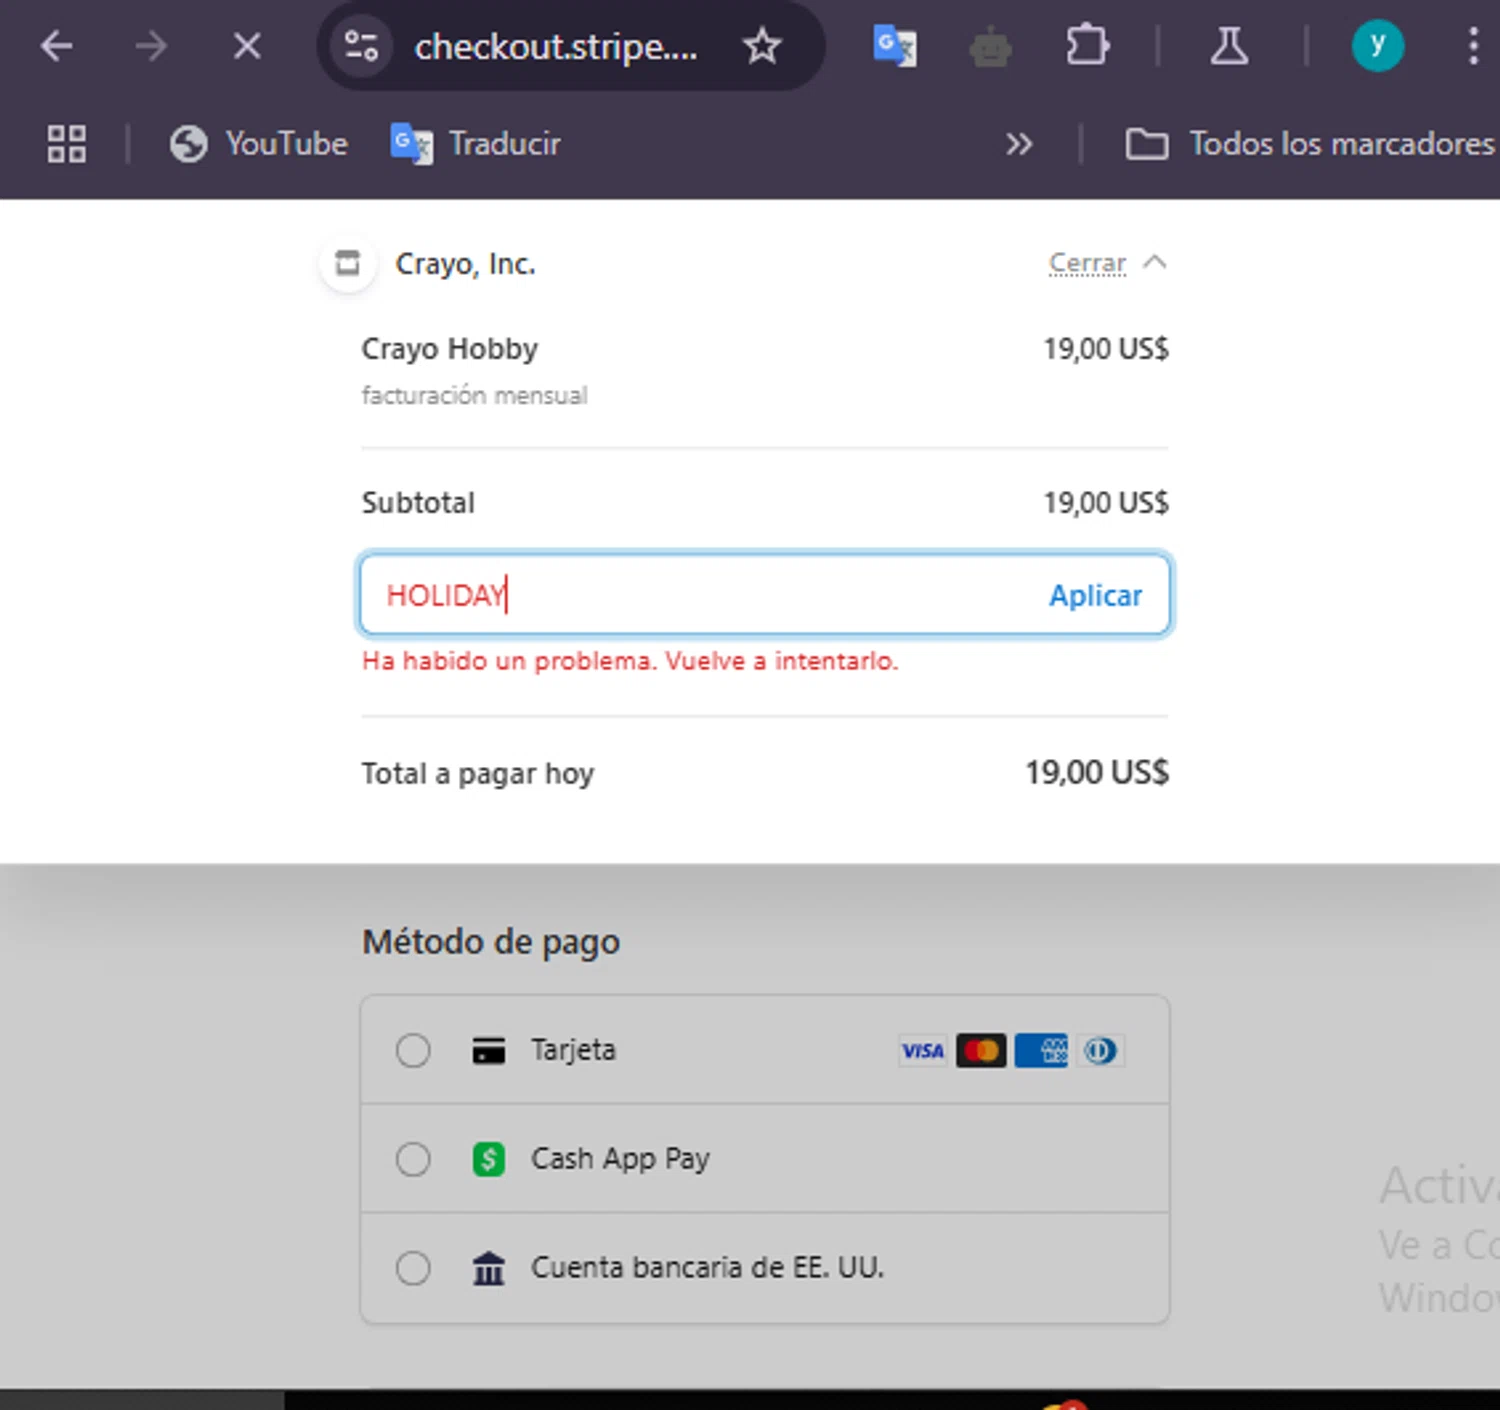This screenshot has width=1500, height=1410.
Task: Click the Cuenta bancaria de EE. UU. label
Action: click(x=708, y=1268)
